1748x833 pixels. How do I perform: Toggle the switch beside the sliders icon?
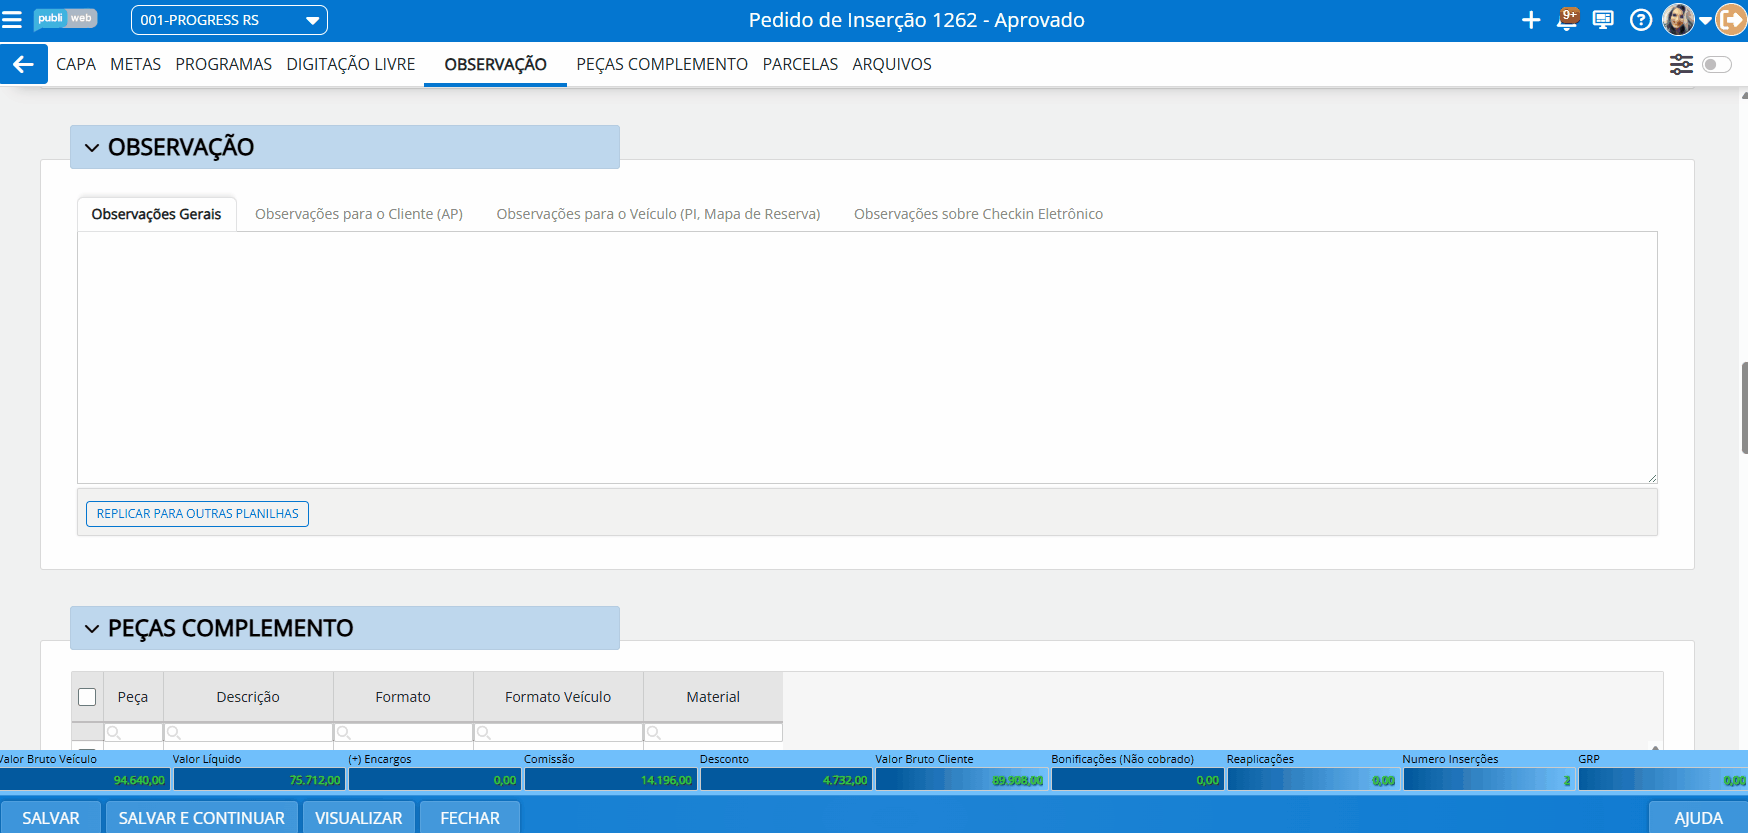(x=1716, y=64)
